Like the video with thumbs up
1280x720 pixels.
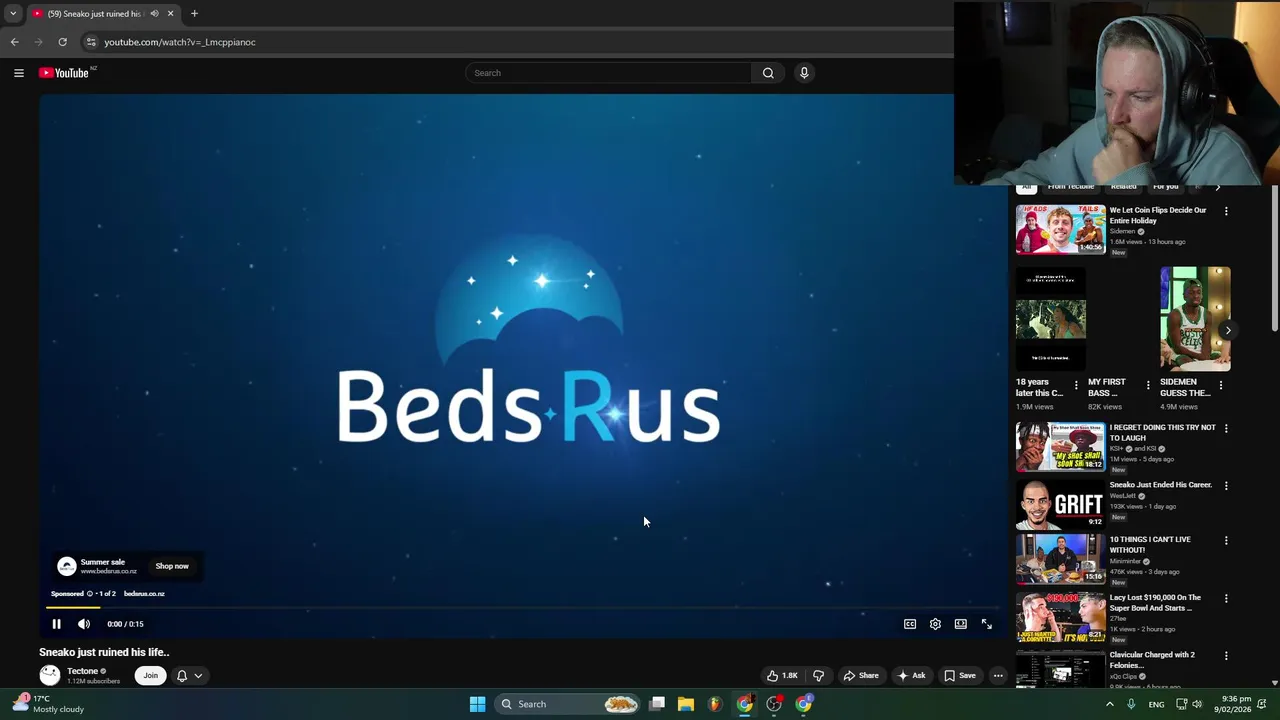783,676
